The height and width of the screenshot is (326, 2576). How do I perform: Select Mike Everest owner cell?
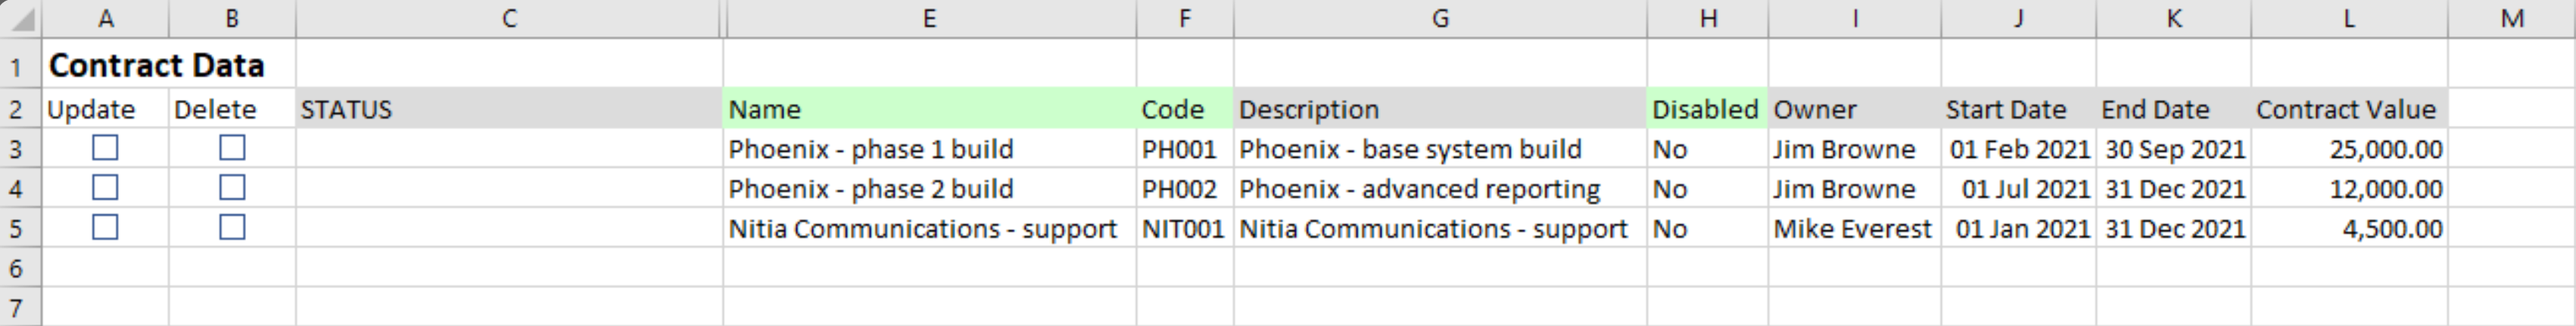[1852, 229]
